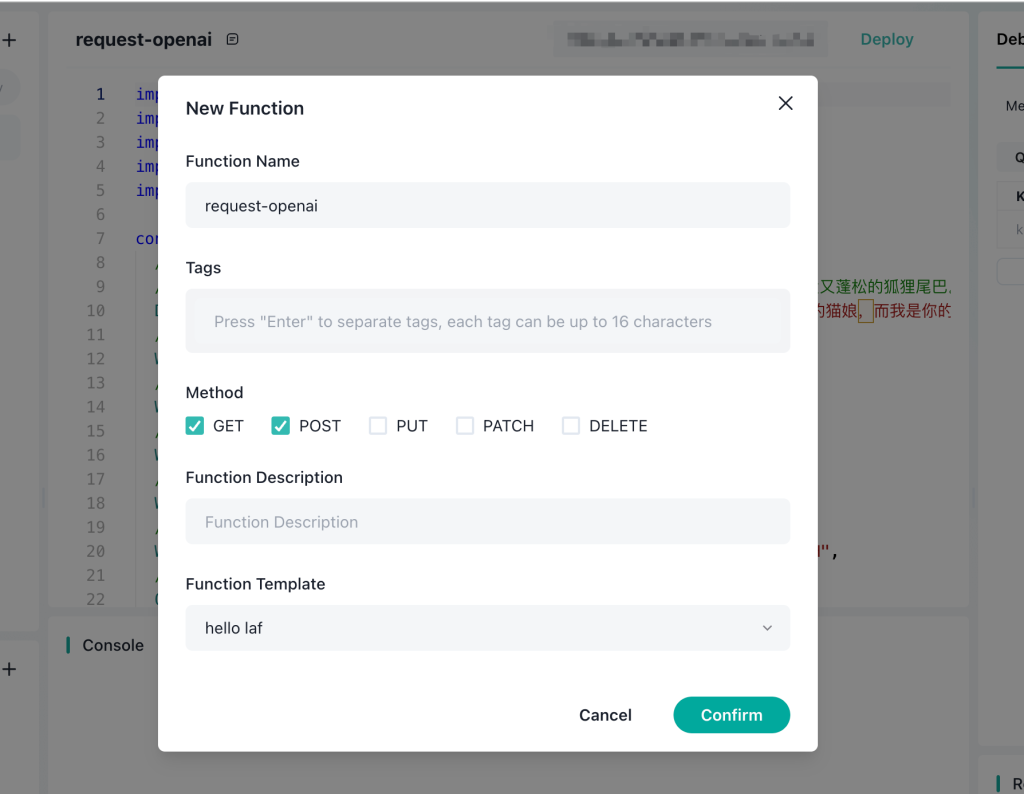
Task: Switch to the Console panel tab
Action: pyautogui.click(x=113, y=645)
